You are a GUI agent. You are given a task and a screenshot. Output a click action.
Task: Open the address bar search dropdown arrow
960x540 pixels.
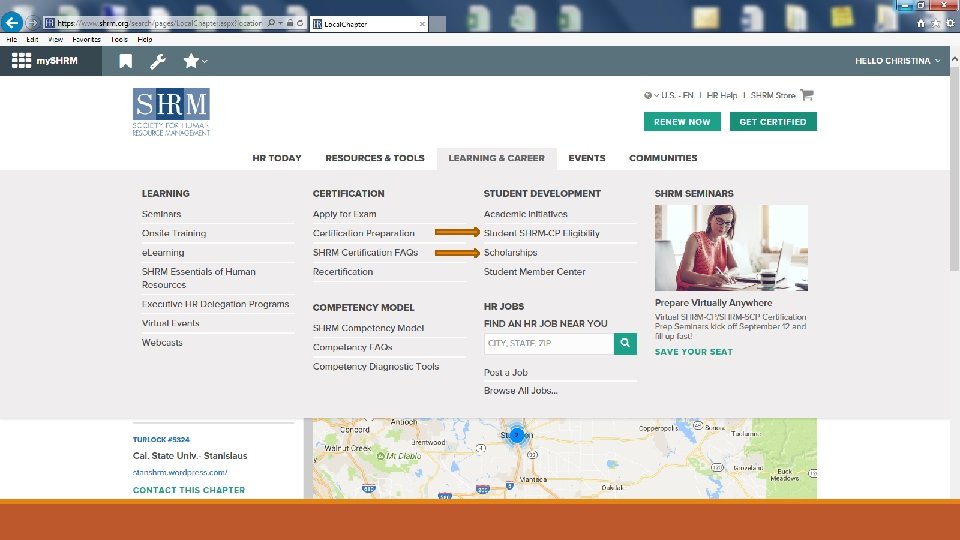pos(280,23)
